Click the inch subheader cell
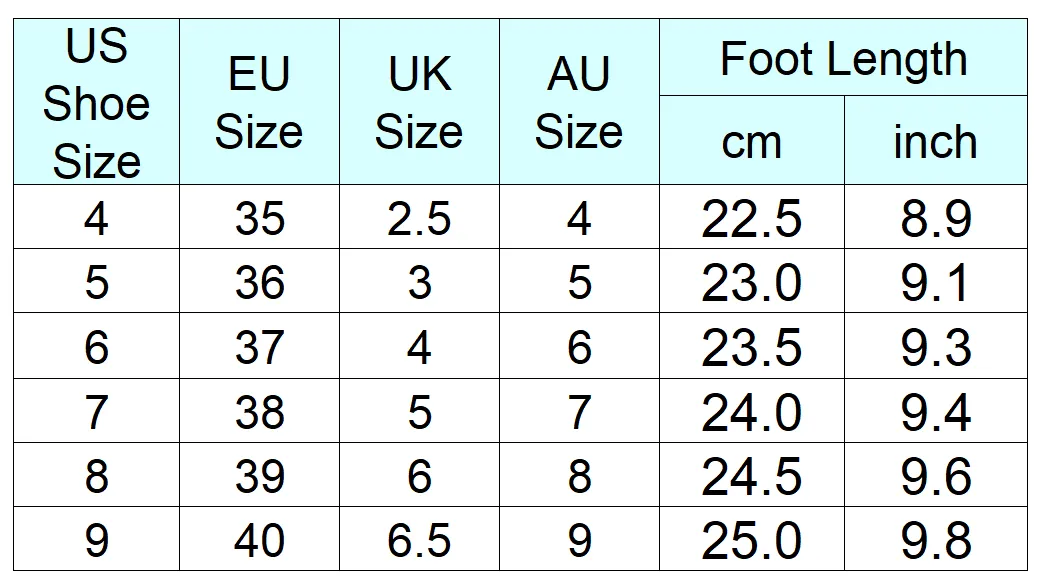Screen dimensions: 1046x588 click(936, 140)
